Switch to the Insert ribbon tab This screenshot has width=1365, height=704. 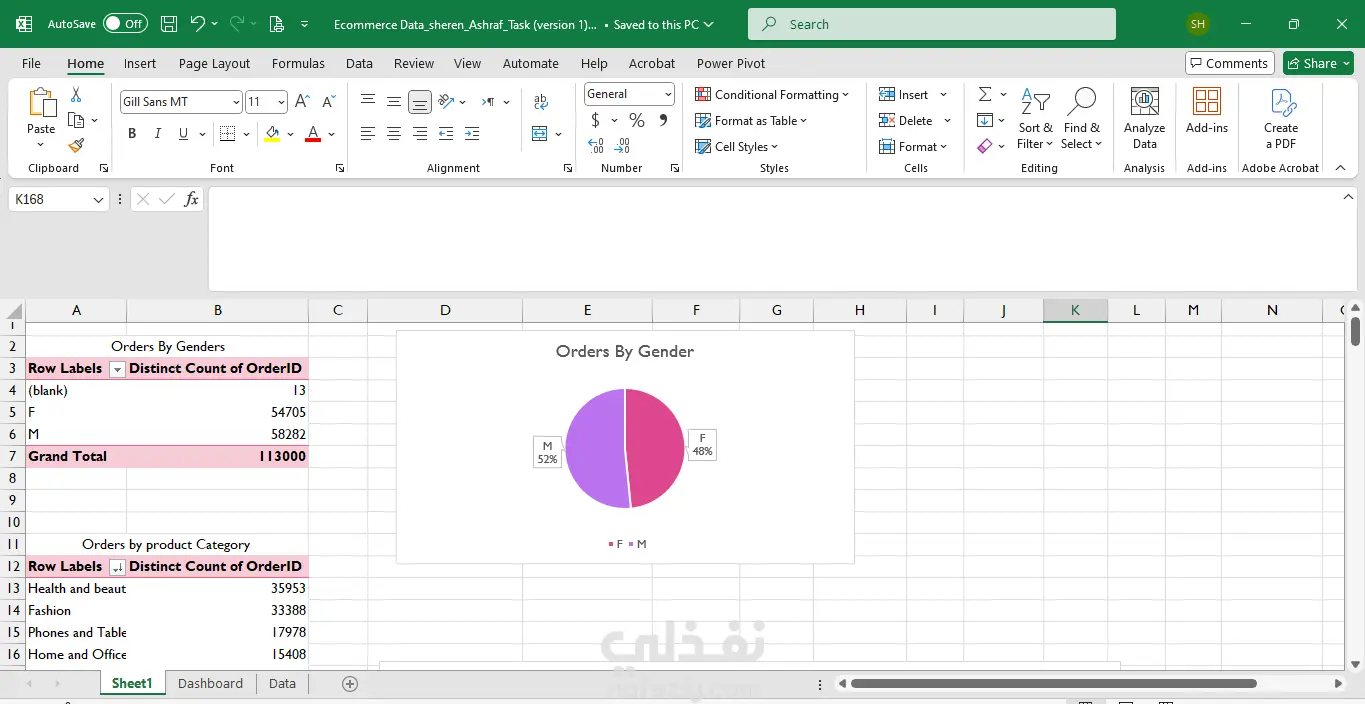click(140, 63)
